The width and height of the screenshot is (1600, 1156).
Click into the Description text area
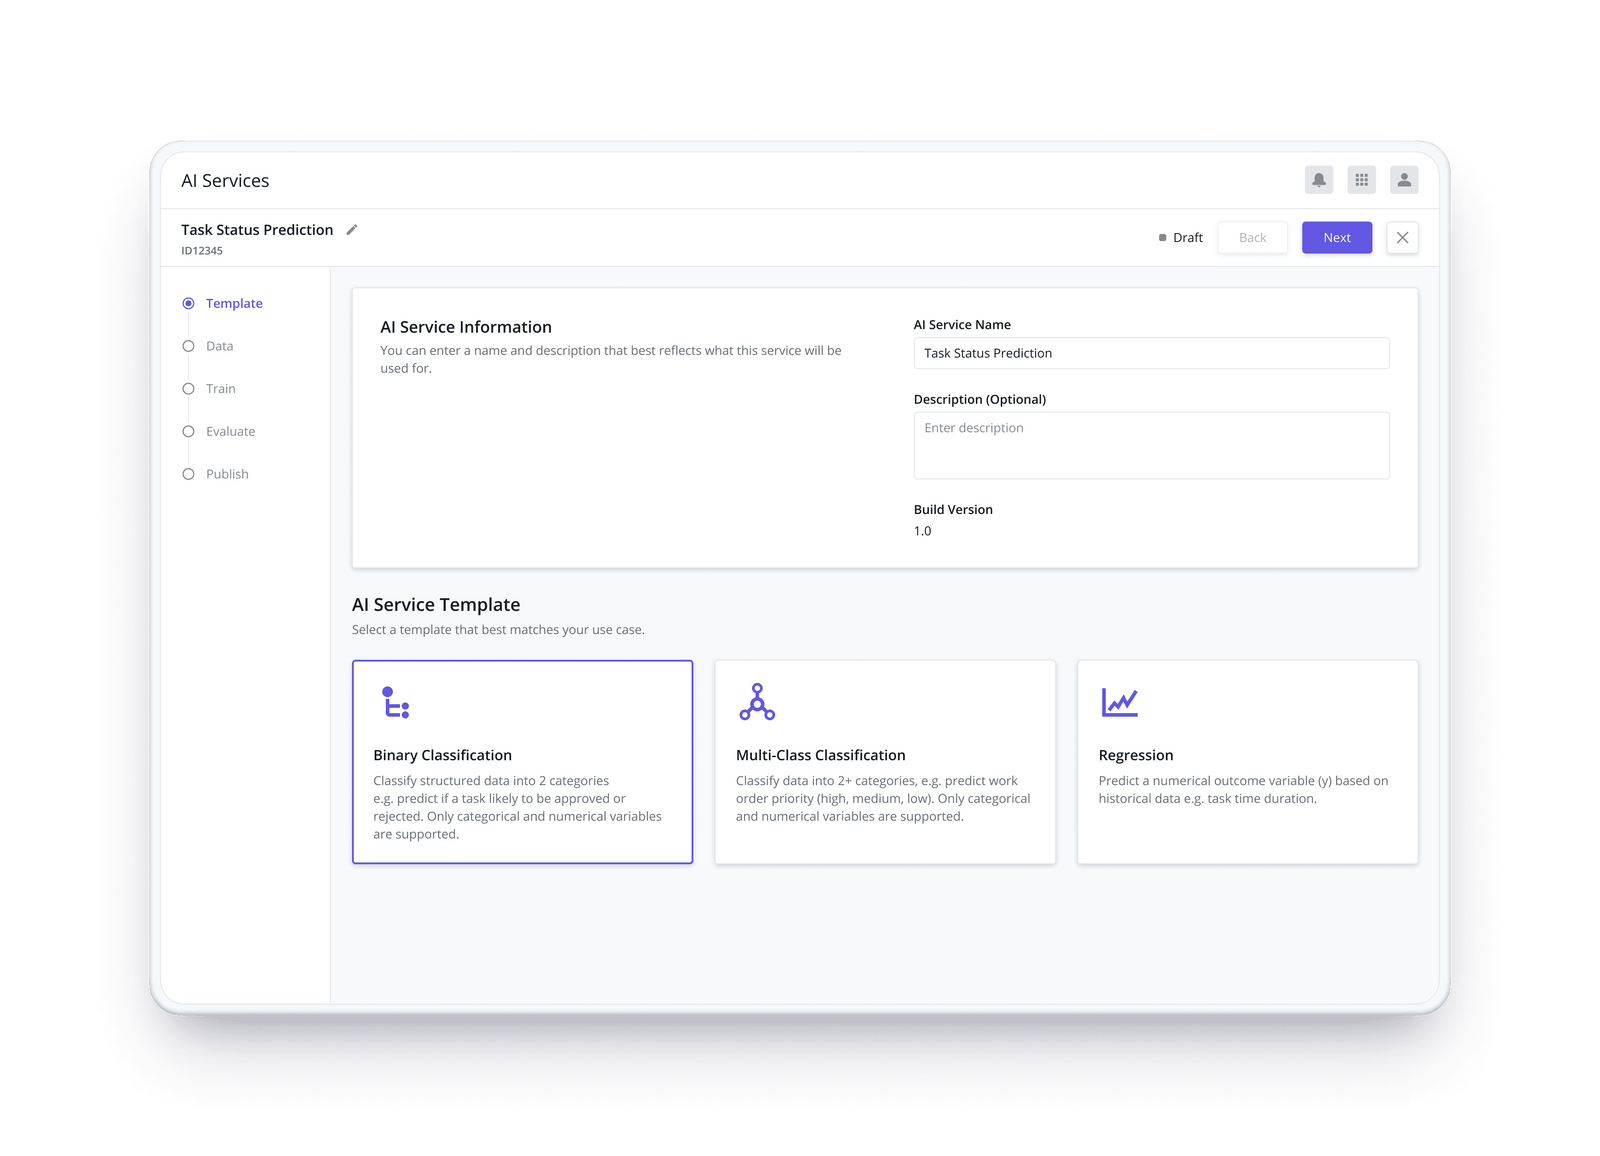click(x=1151, y=445)
